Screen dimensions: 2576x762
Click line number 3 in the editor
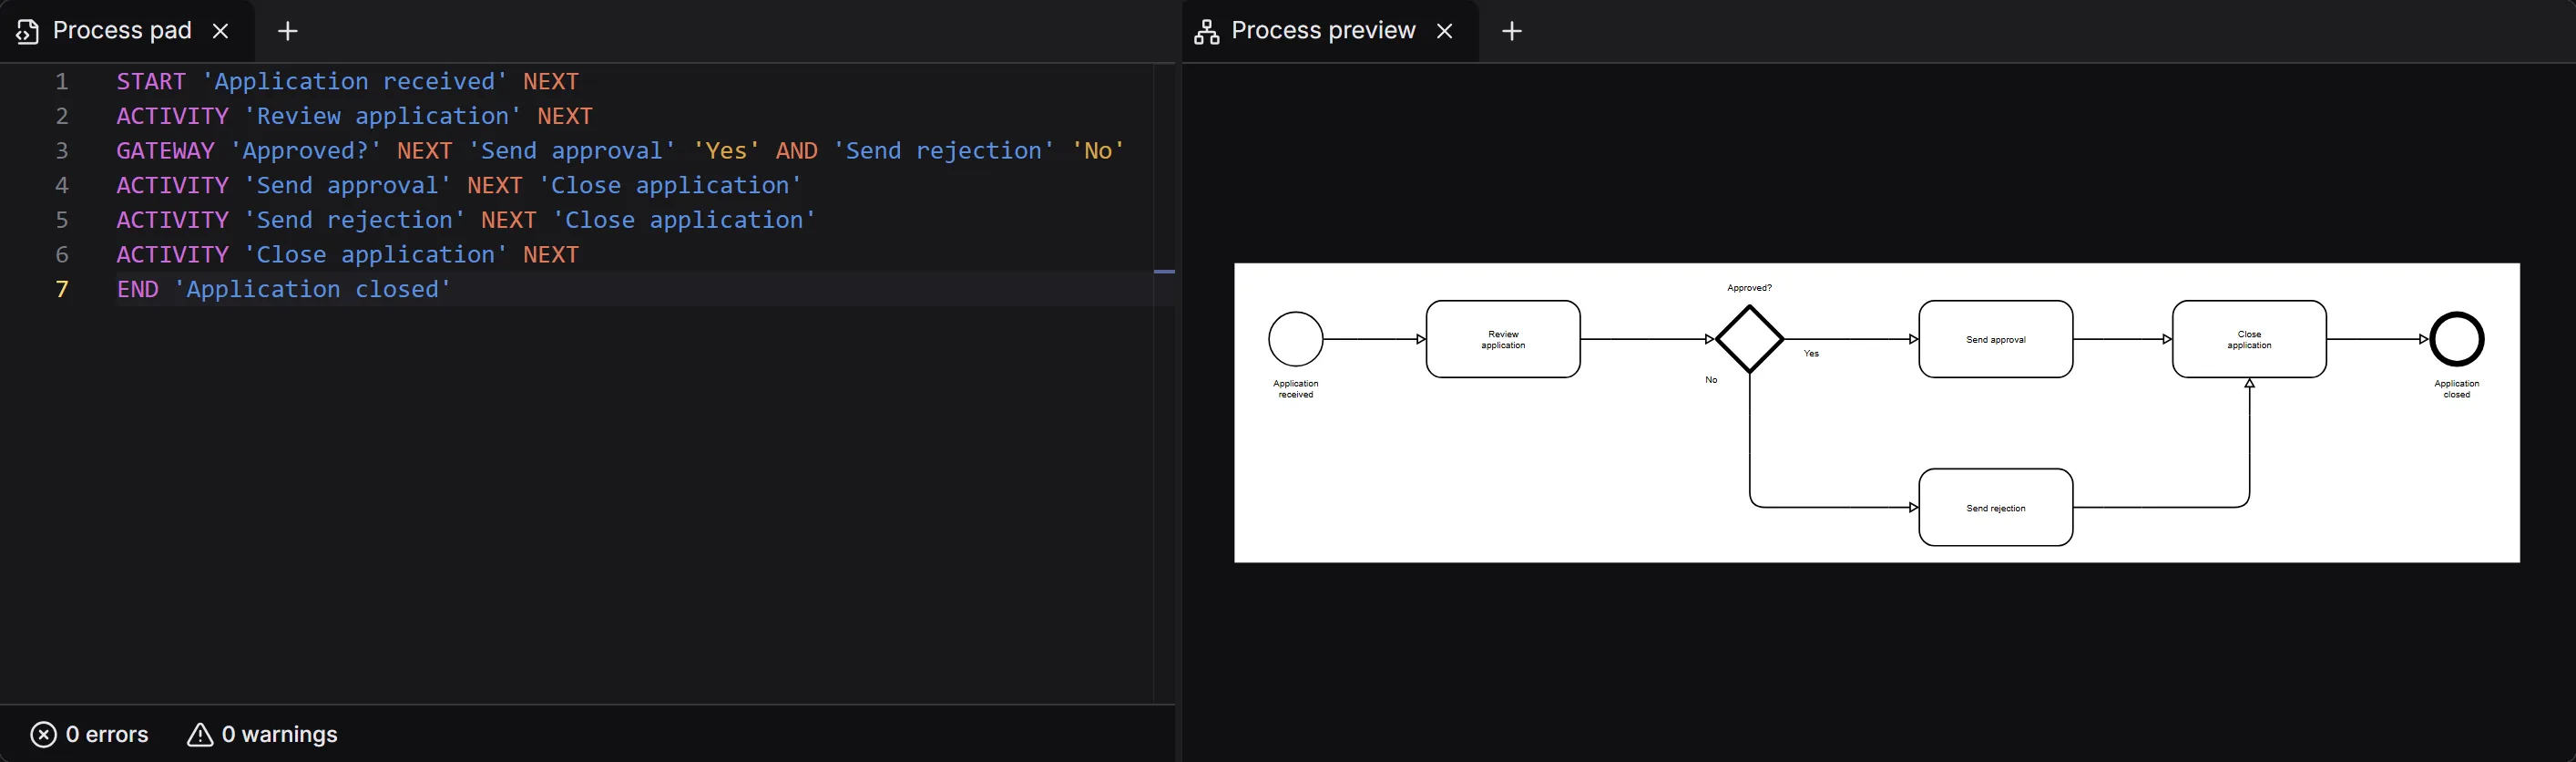(62, 151)
